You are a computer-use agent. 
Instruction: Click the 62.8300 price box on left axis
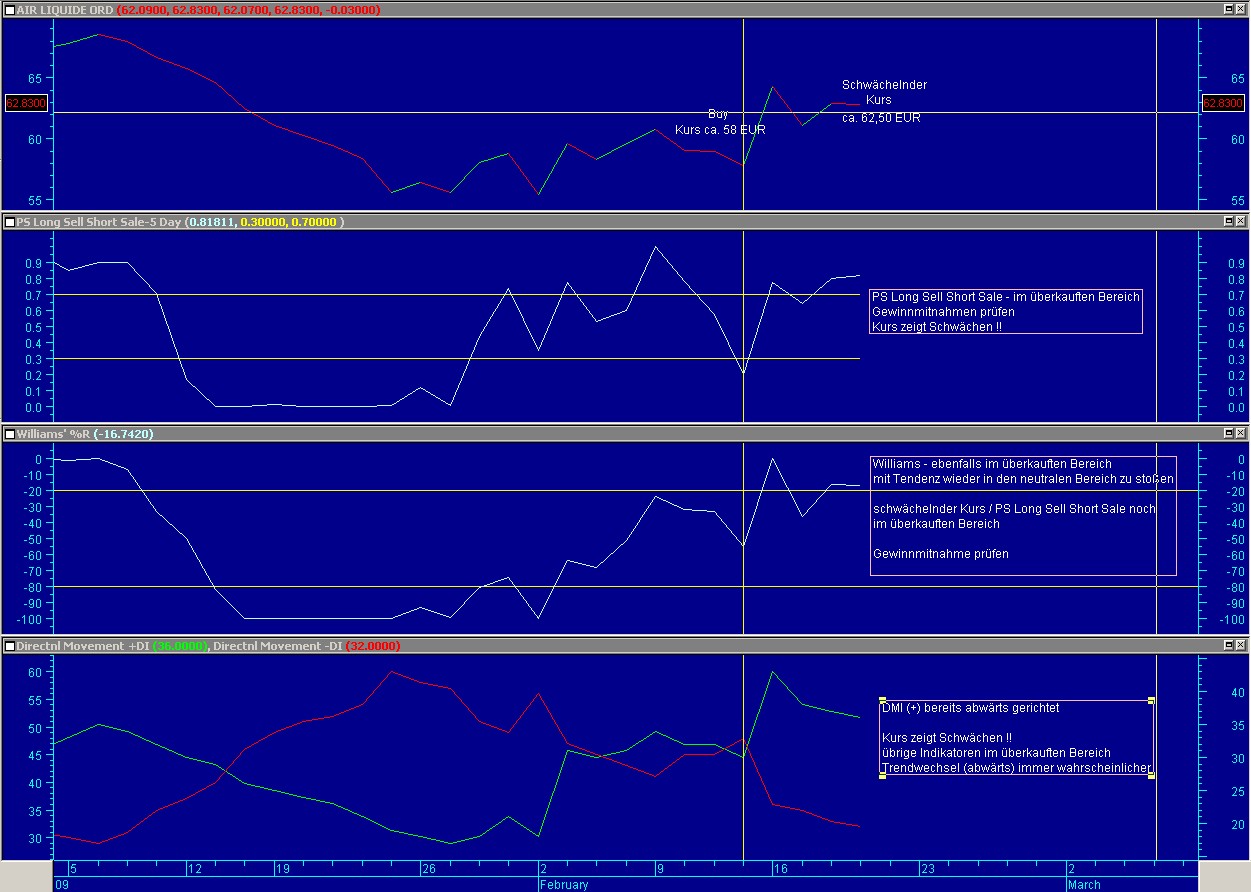click(26, 102)
